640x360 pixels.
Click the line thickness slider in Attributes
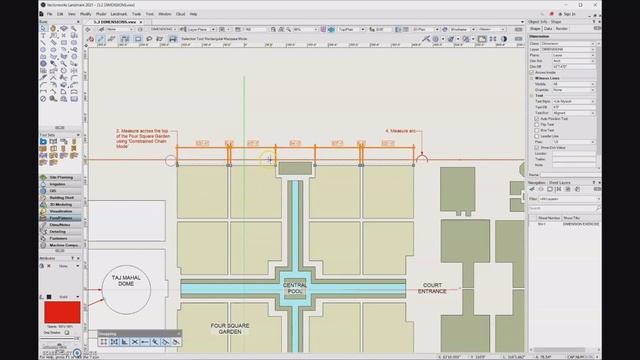click(x=59, y=338)
